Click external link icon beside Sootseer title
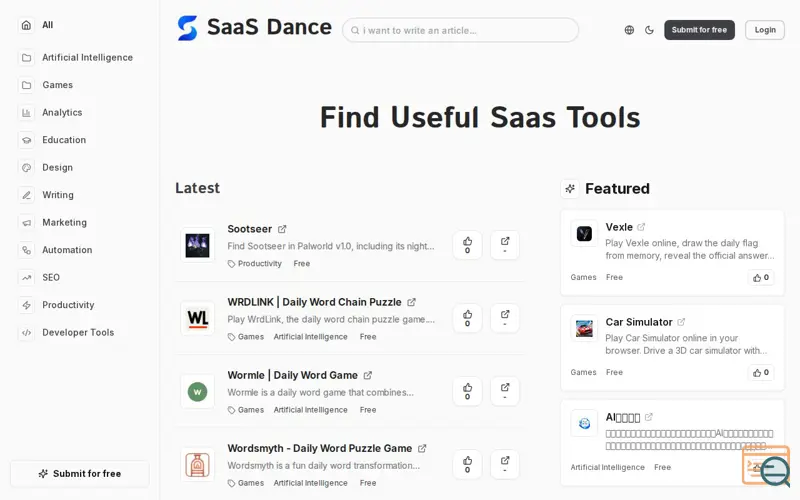The height and width of the screenshot is (500, 800). tap(282, 229)
